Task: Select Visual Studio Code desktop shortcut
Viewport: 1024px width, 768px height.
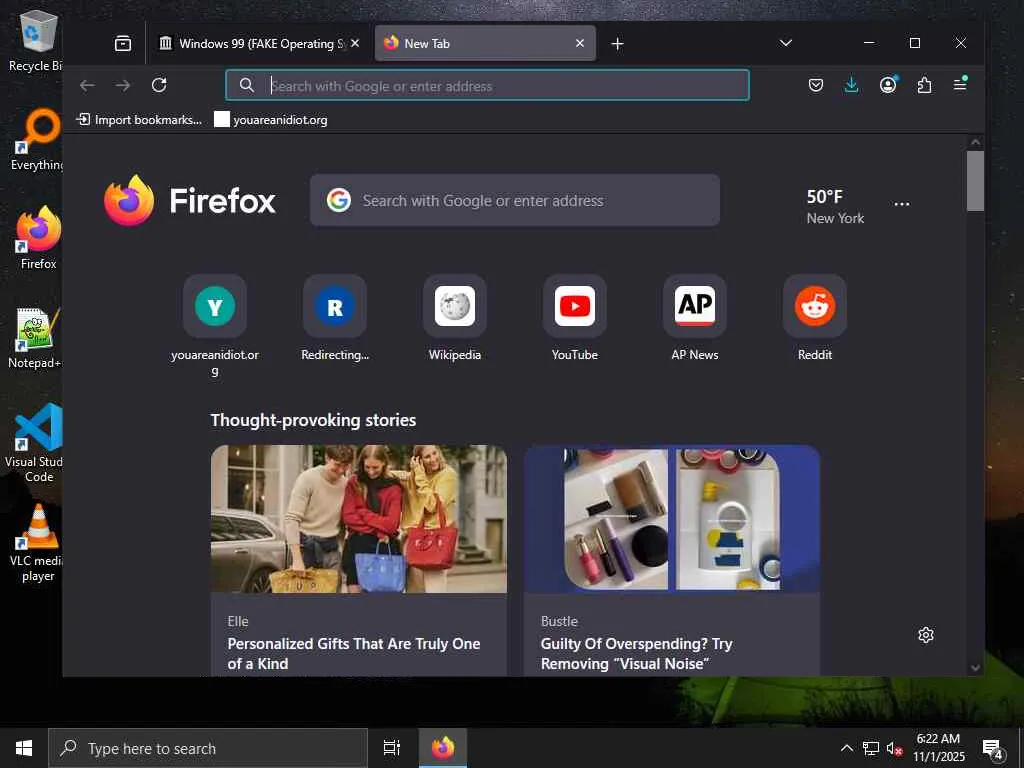Action: tap(35, 443)
